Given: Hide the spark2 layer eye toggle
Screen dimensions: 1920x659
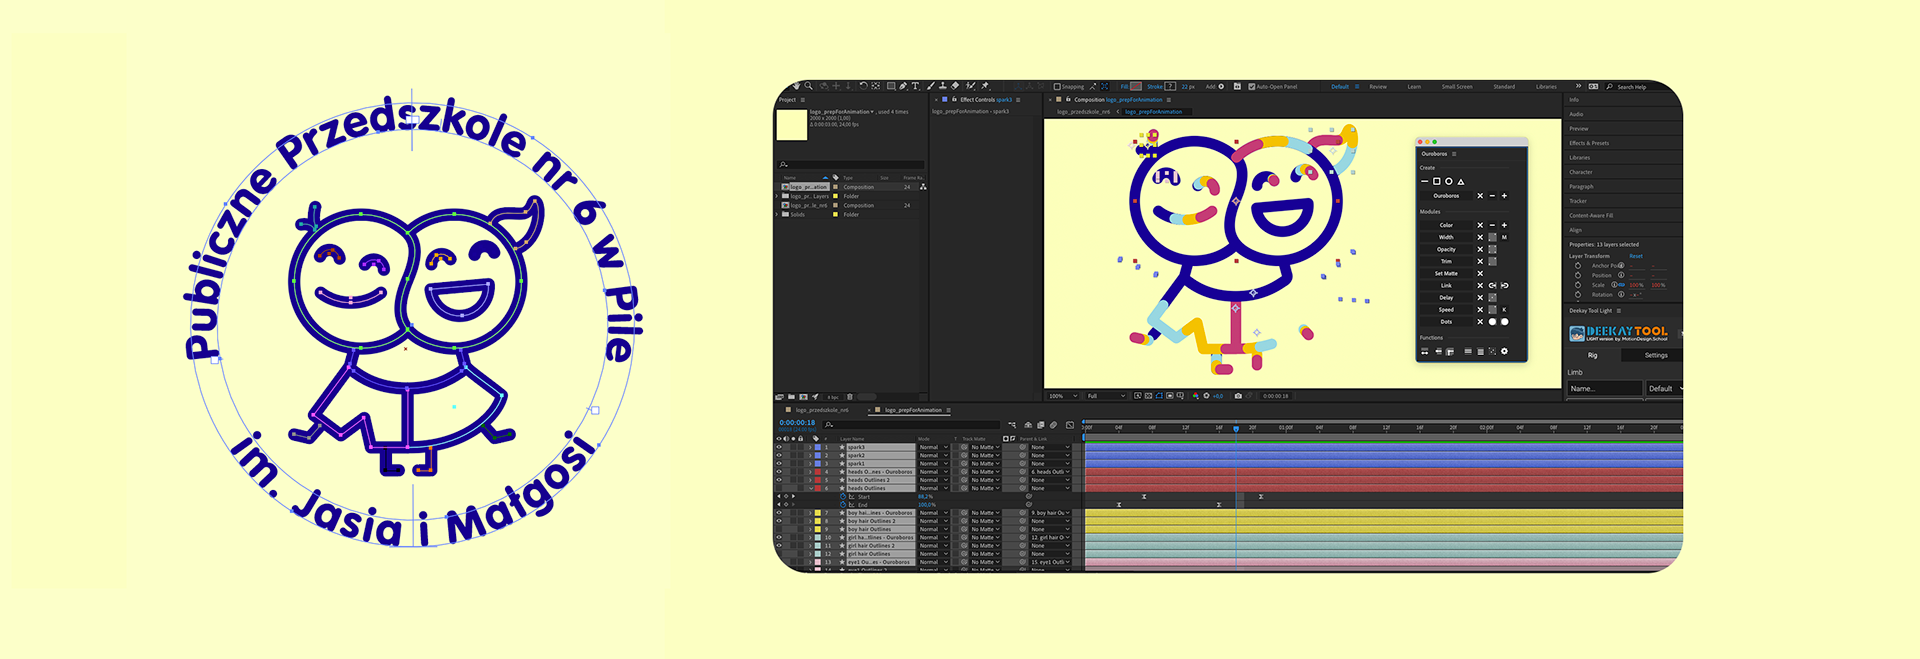Looking at the screenshot, I should click(779, 455).
